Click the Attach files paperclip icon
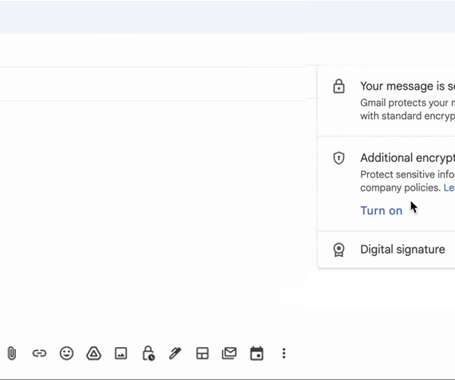 pyautogui.click(x=12, y=353)
